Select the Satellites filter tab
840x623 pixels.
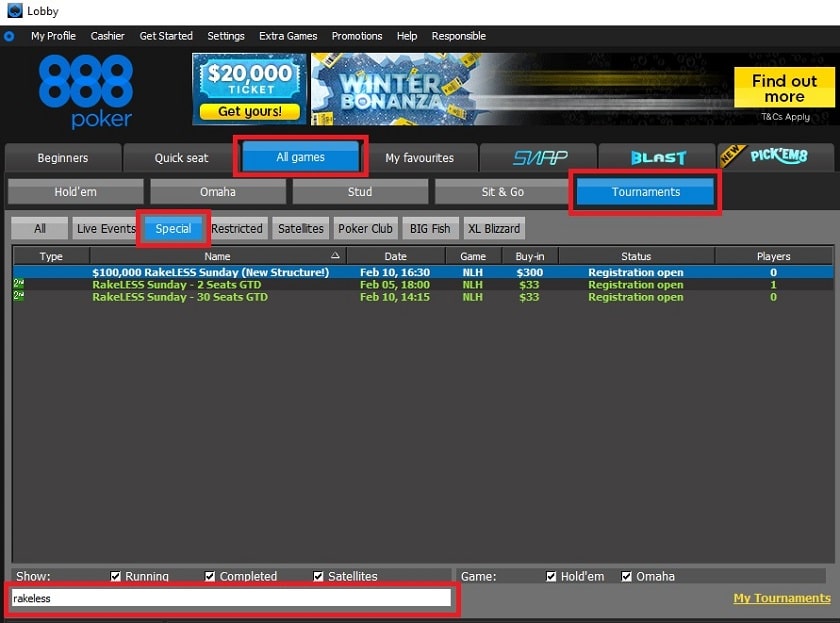(x=301, y=229)
